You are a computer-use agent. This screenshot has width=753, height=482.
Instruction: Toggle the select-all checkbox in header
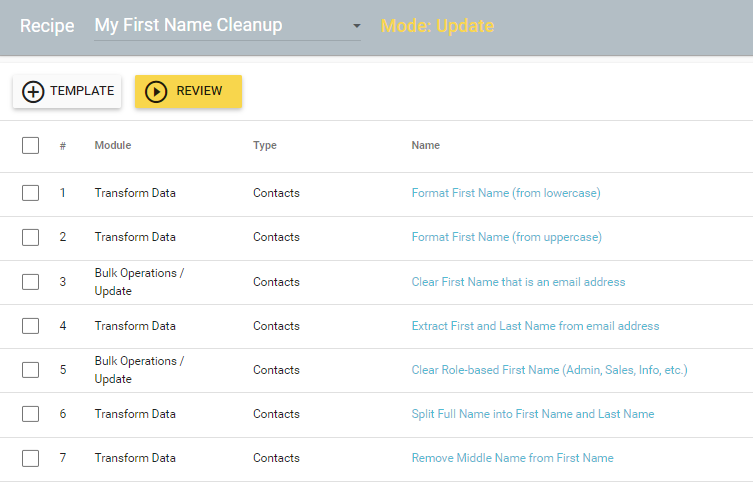[30, 145]
